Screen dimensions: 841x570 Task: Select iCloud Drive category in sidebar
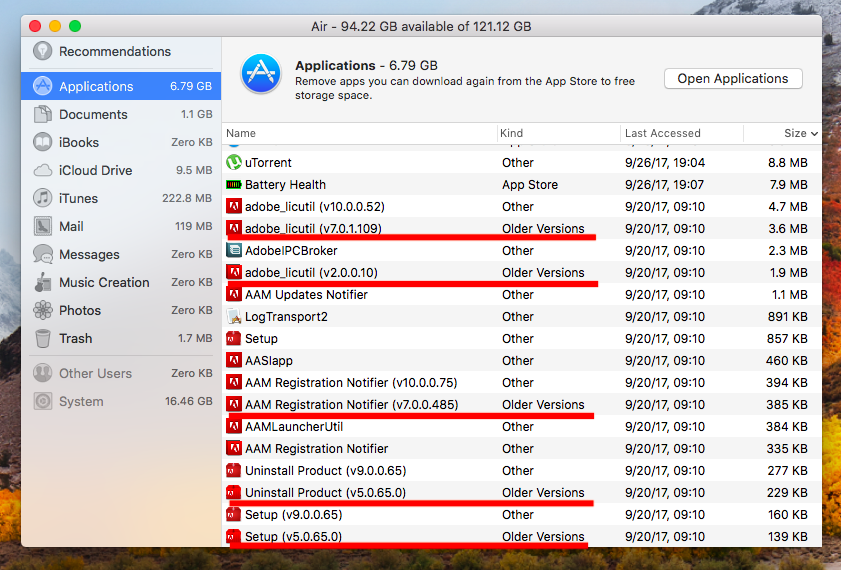[121, 171]
